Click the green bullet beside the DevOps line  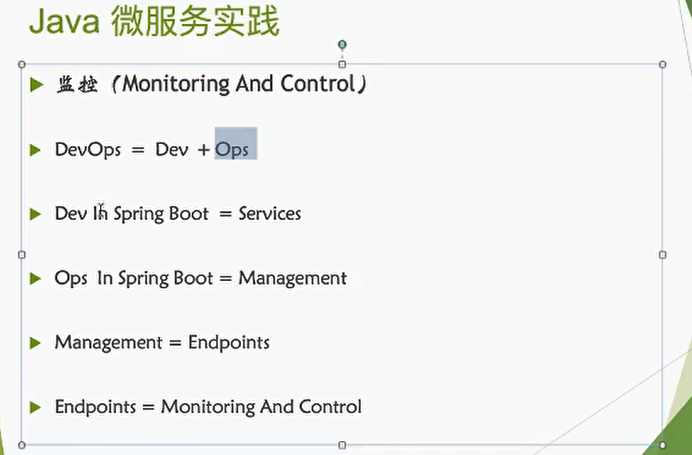35,150
